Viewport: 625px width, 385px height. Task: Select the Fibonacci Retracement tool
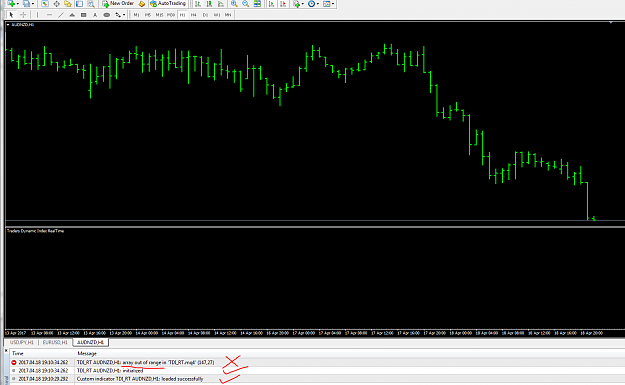point(83,15)
